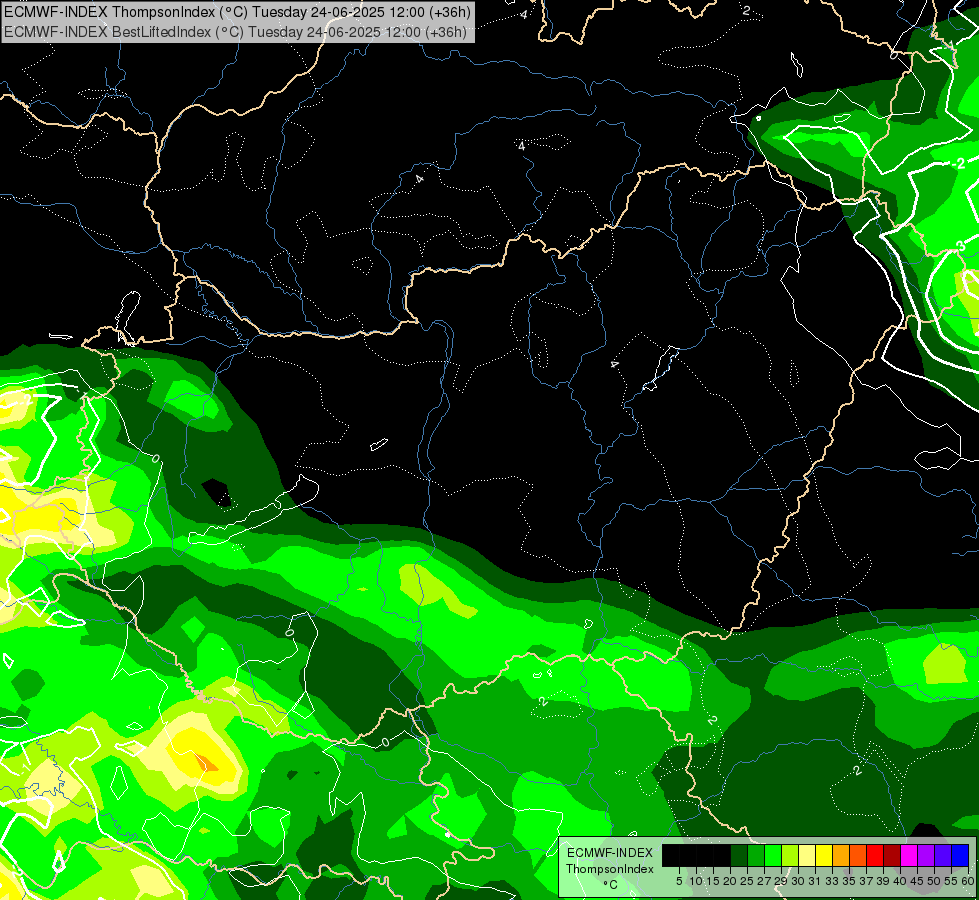The image size is (979, 900).
Task: Click the violet 50–55 legend swatch
Action: point(943,855)
